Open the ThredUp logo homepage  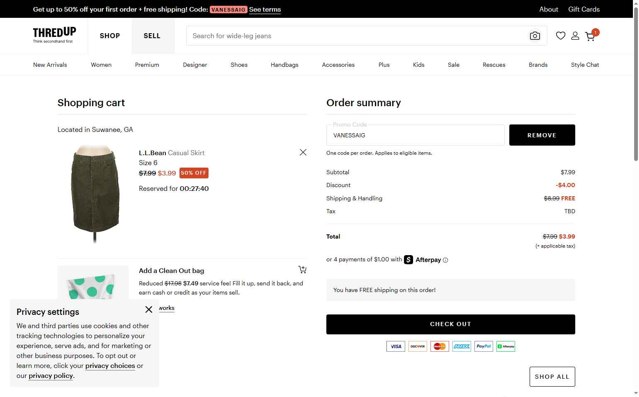pyautogui.click(x=54, y=35)
